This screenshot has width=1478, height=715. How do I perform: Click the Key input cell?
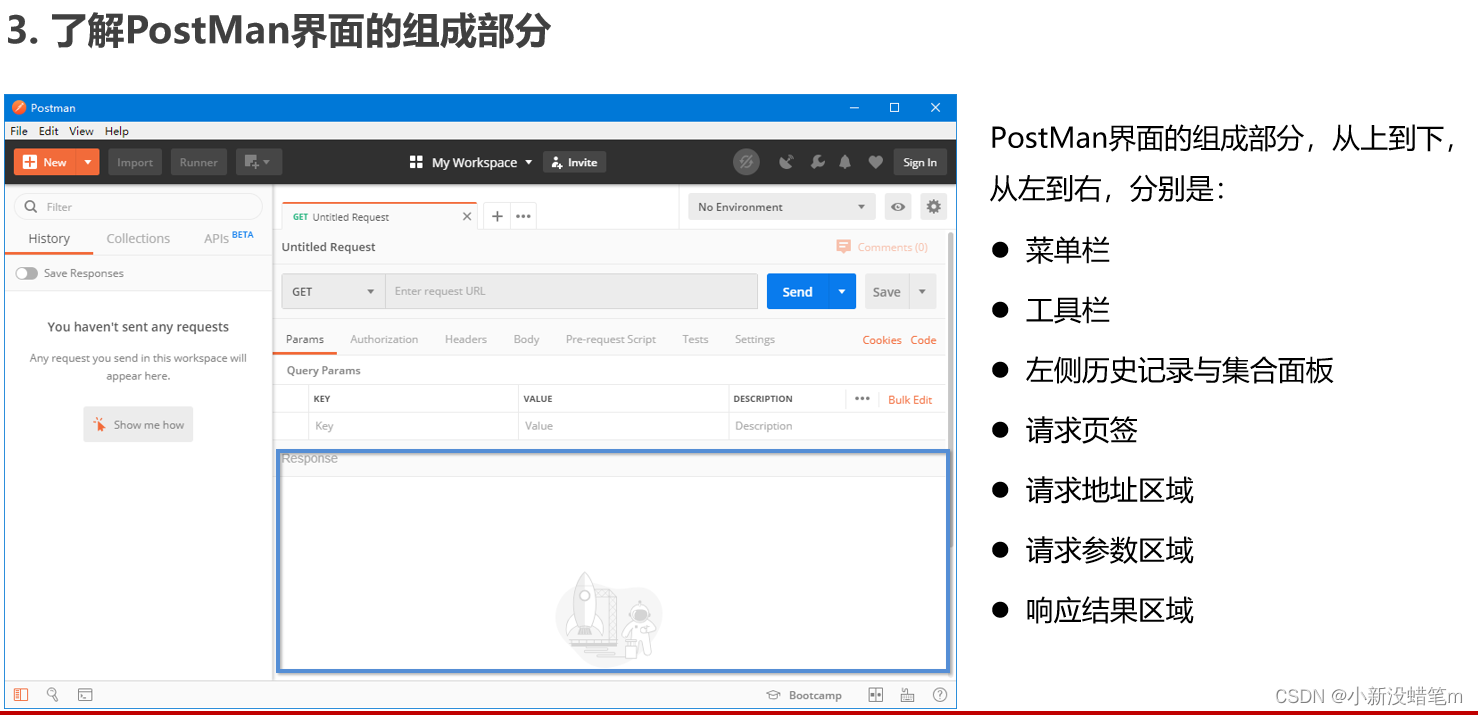pos(414,426)
